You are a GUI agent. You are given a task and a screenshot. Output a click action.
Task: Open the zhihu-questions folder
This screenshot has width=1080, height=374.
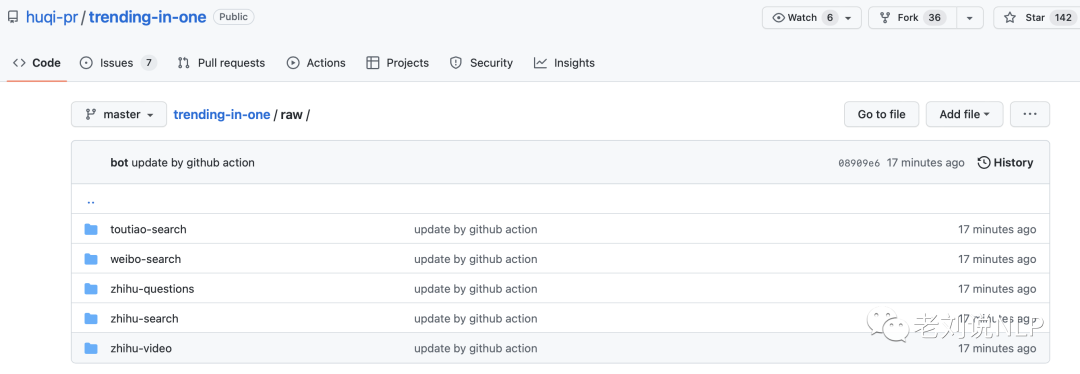[152, 289]
